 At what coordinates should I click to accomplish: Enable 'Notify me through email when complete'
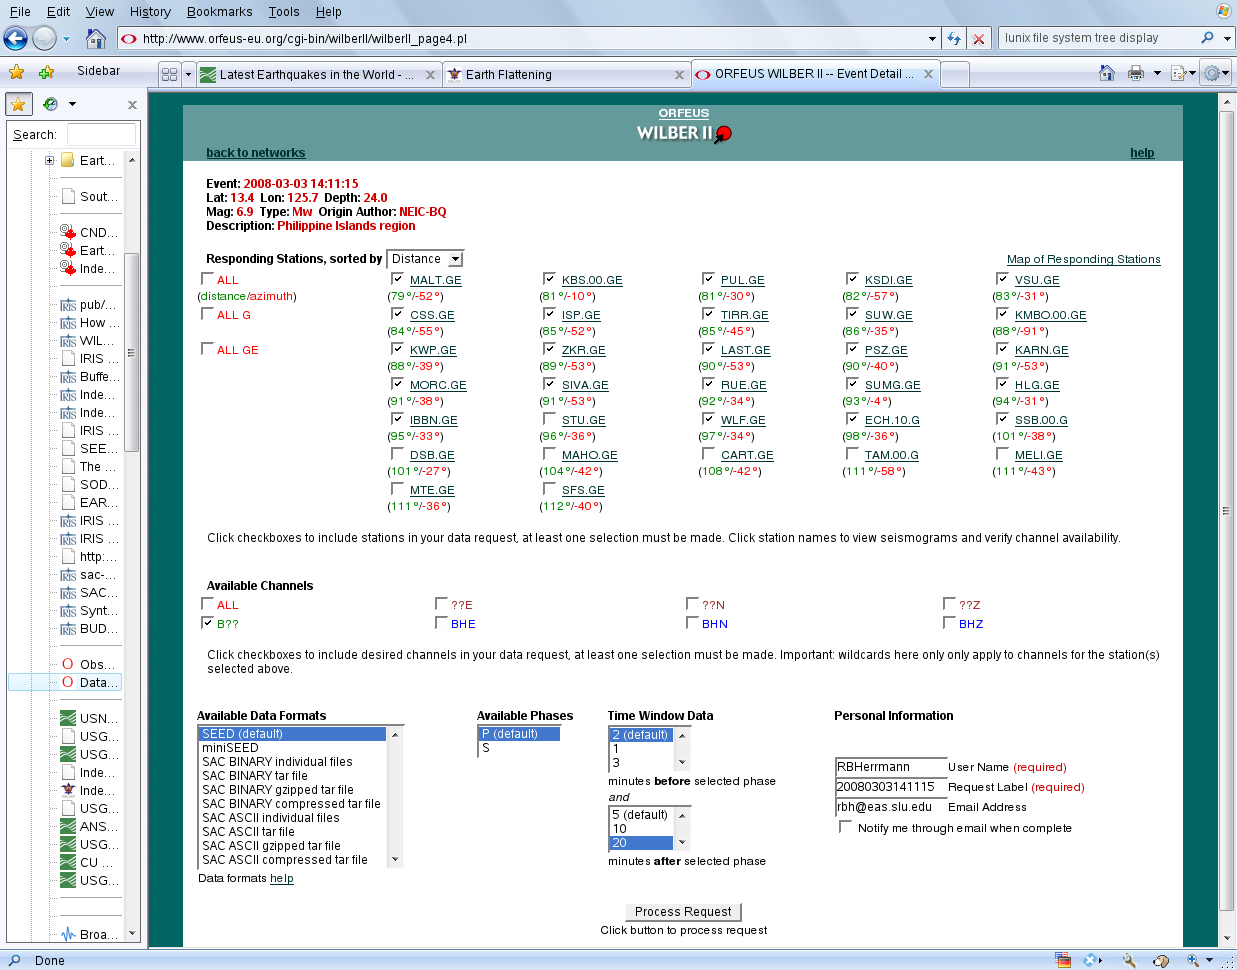click(x=845, y=827)
